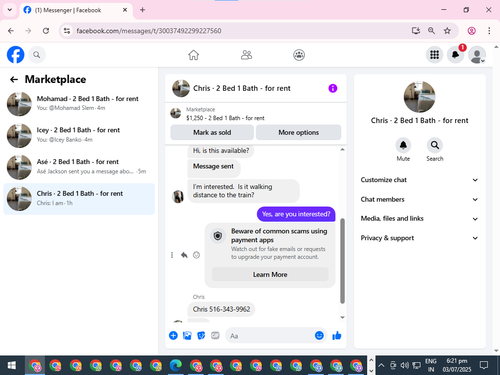Open the site information icon in the address bar
The image size is (500, 375).
67,31
